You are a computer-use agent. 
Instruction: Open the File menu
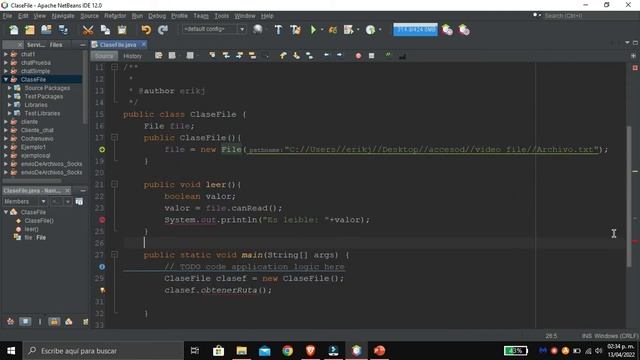coord(7,16)
